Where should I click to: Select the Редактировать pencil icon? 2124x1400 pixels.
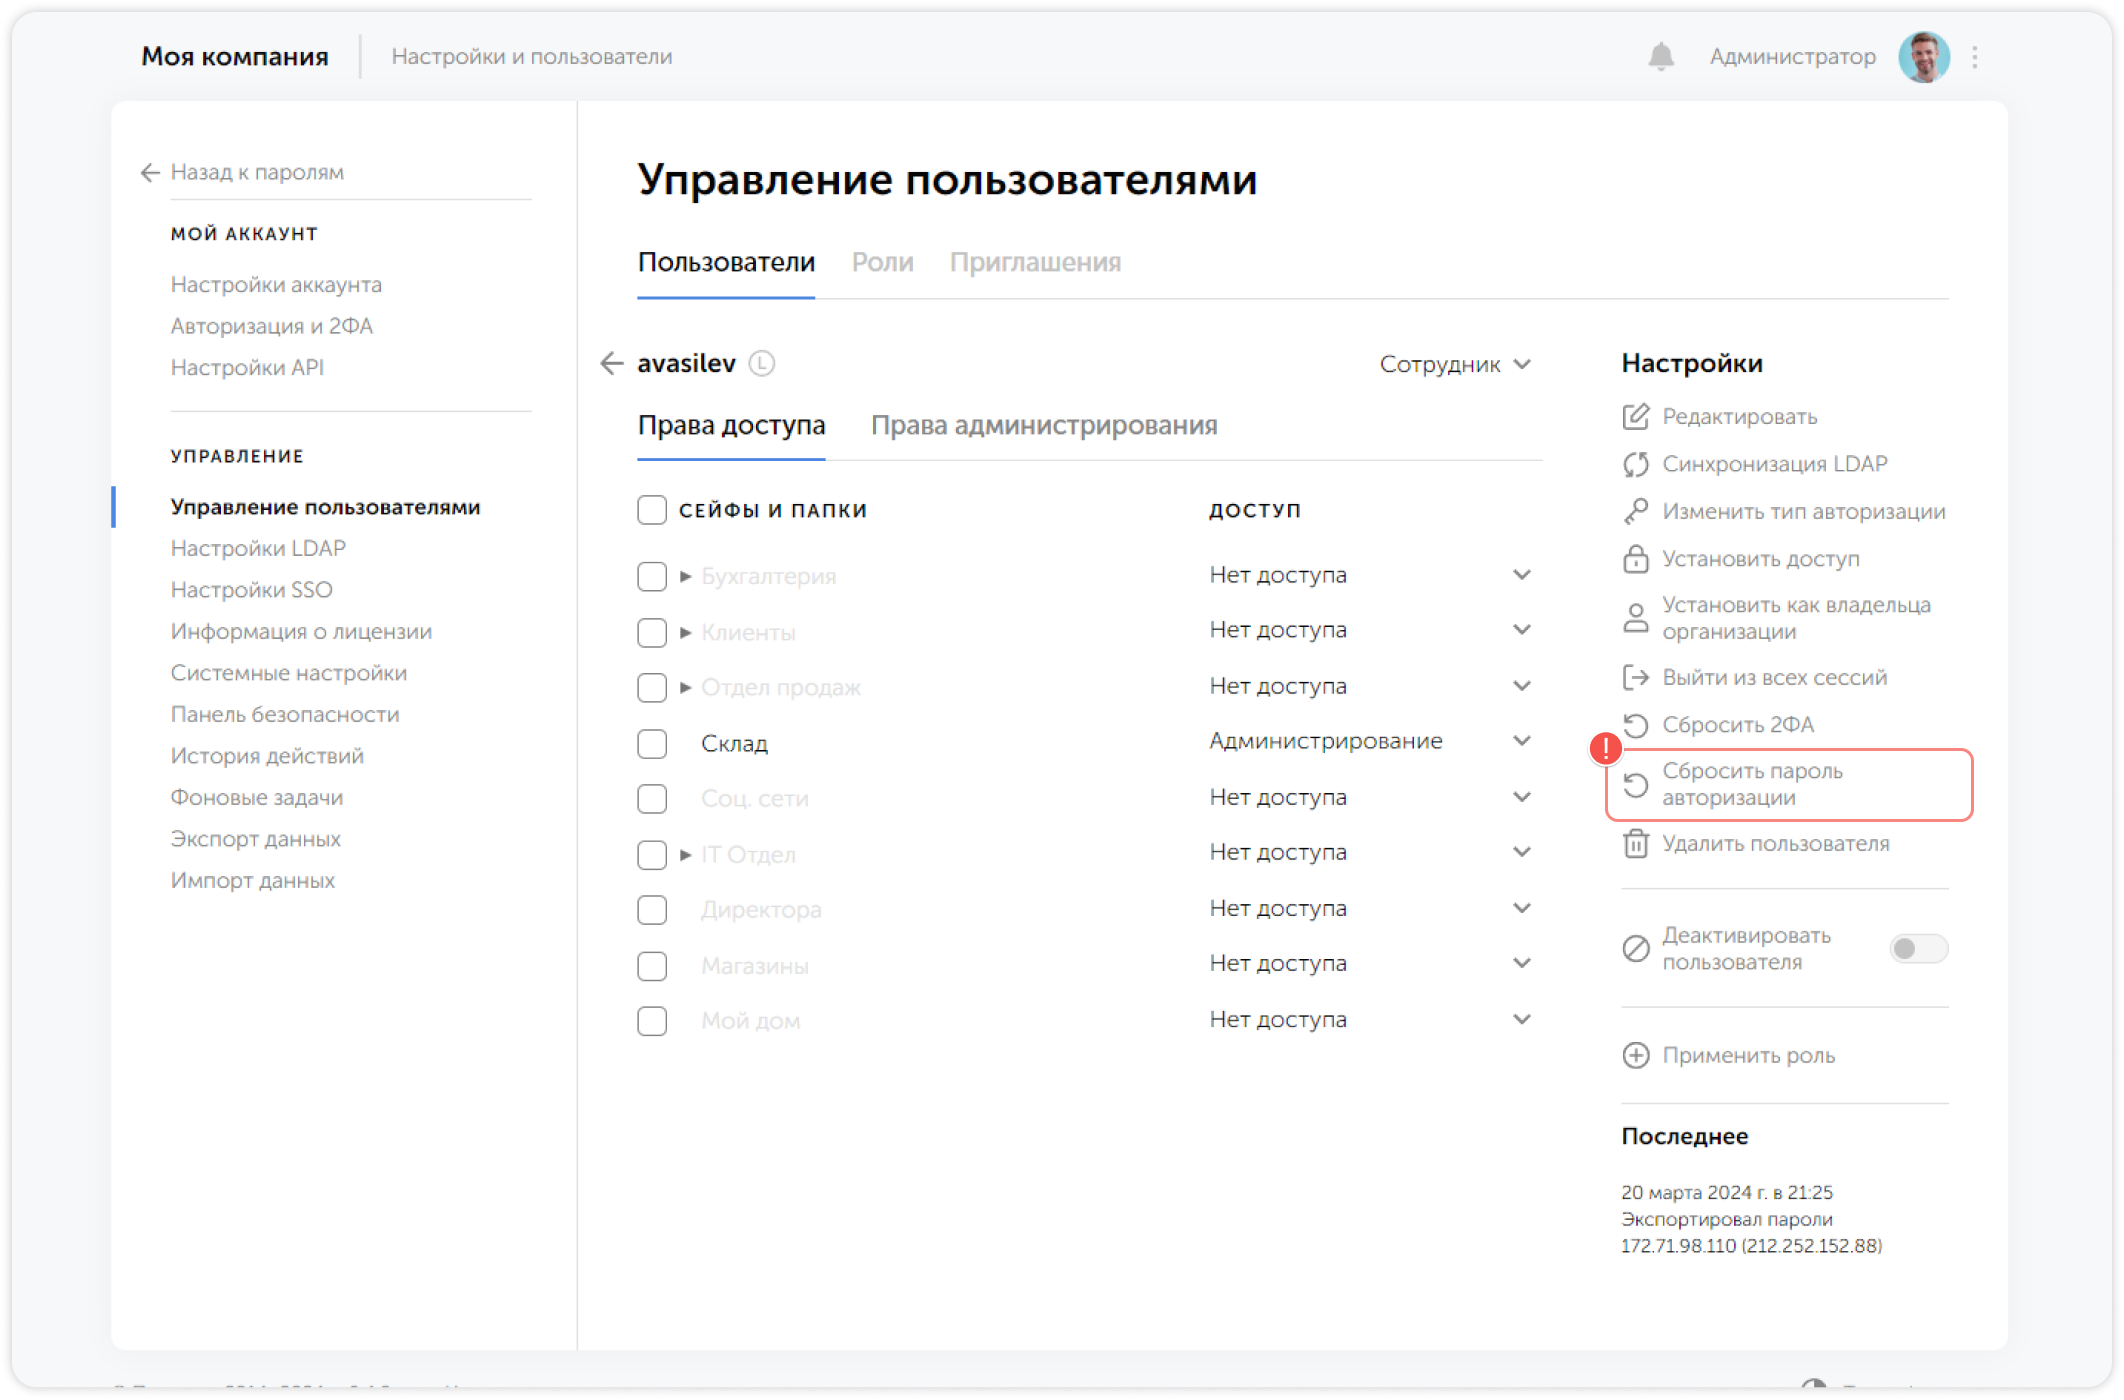1636,417
